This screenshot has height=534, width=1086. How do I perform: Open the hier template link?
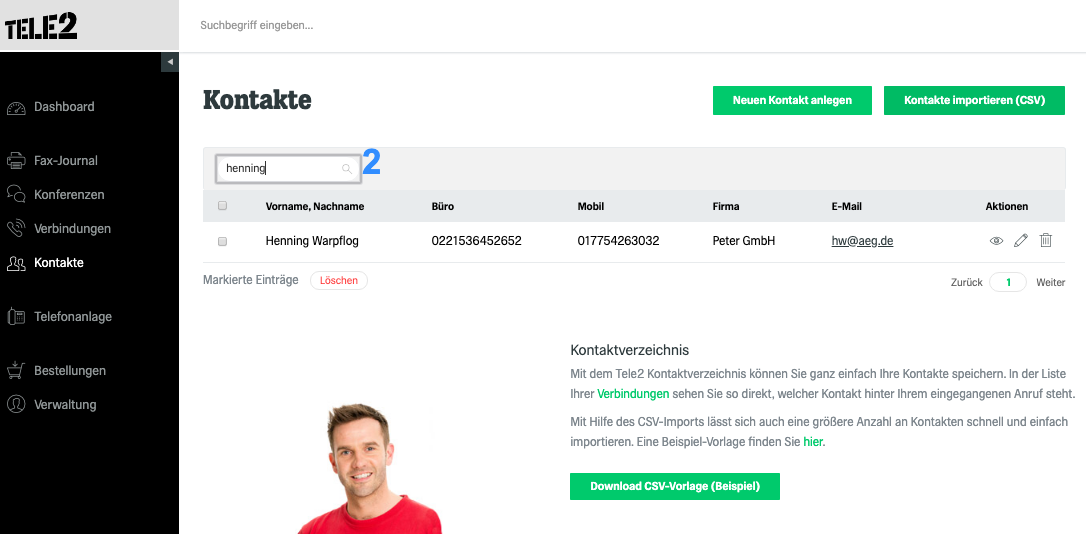[x=813, y=441]
